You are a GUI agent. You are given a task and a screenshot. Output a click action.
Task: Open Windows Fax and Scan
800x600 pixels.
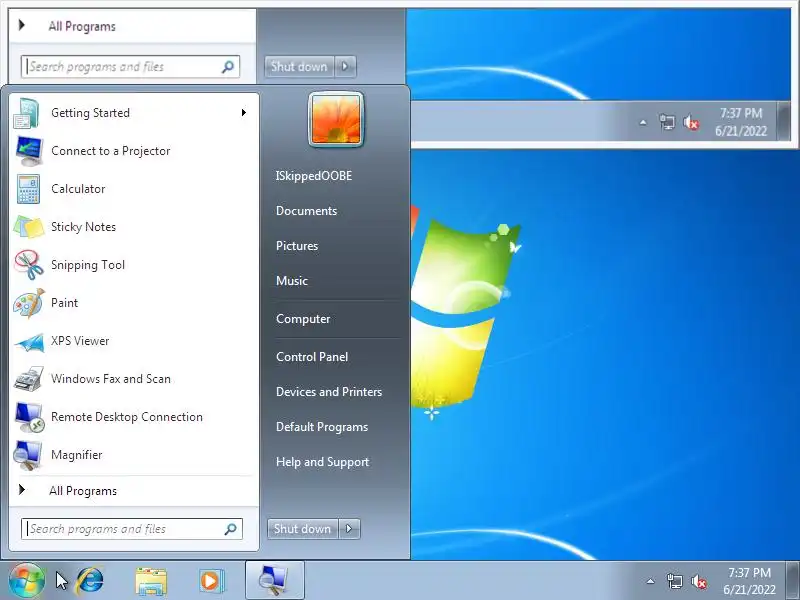point(134,379)
